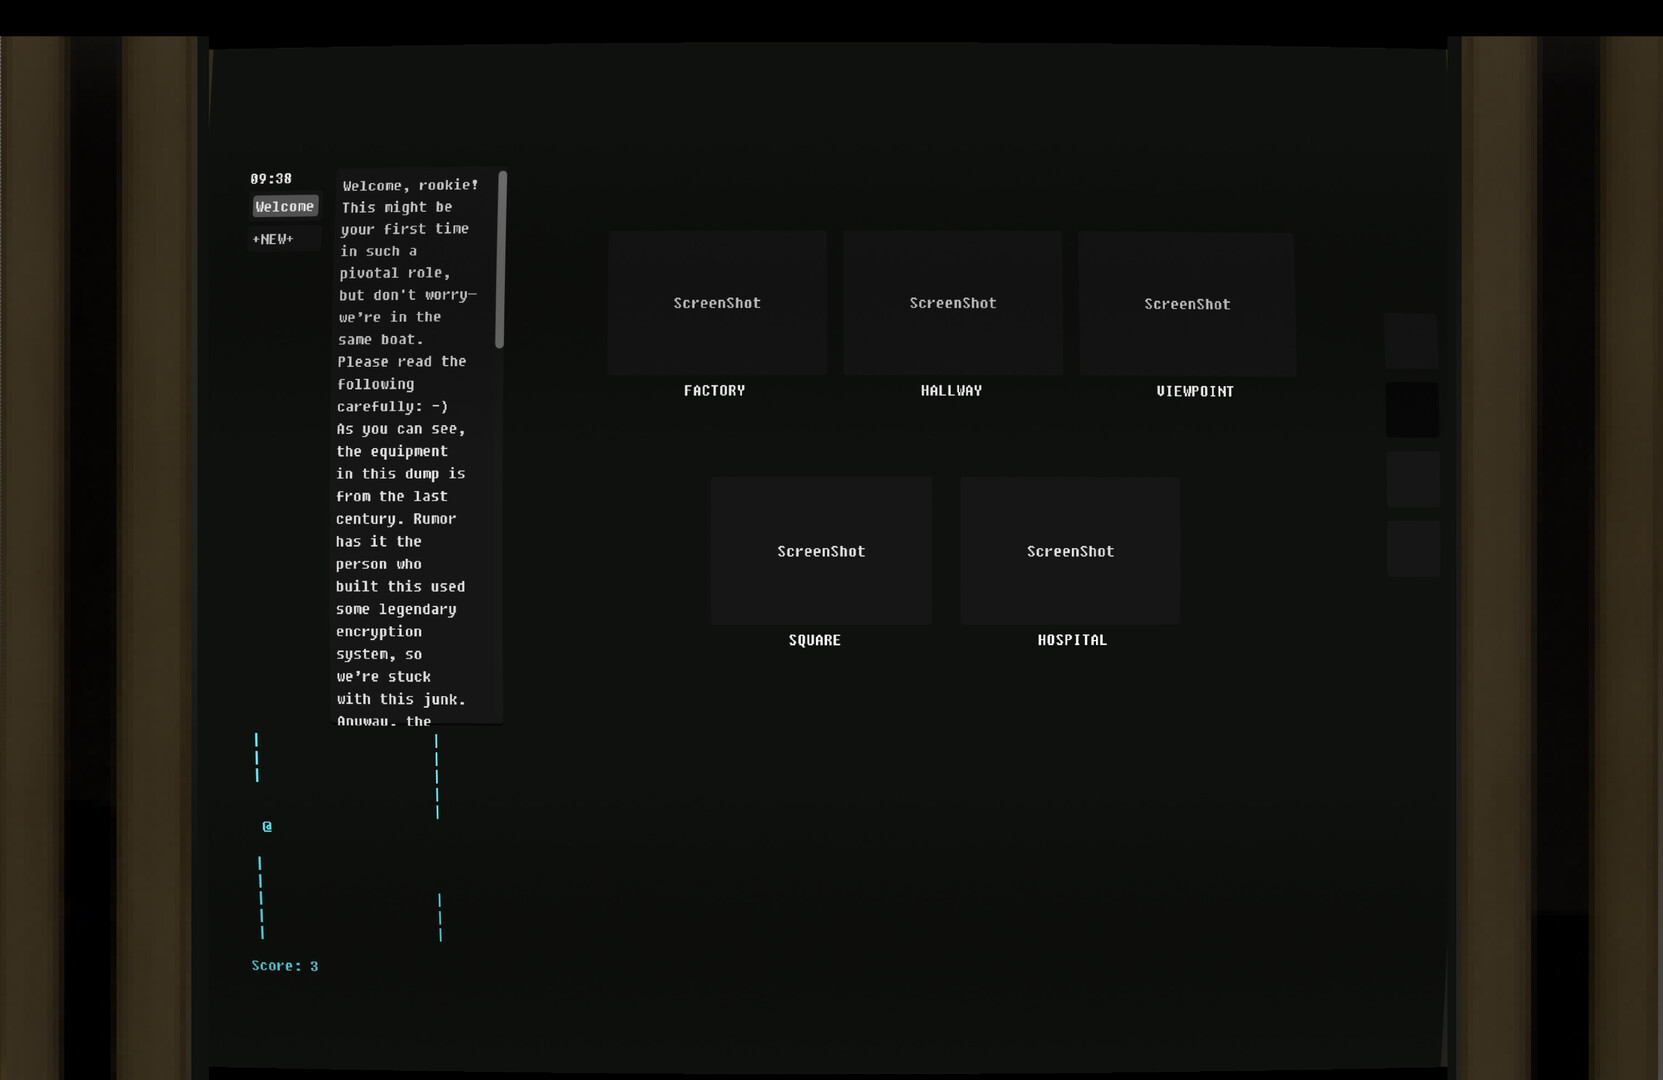1663x1080 pixels.
Task: Click the bottom icon in the right sidebar
Action: point(1414,547)
